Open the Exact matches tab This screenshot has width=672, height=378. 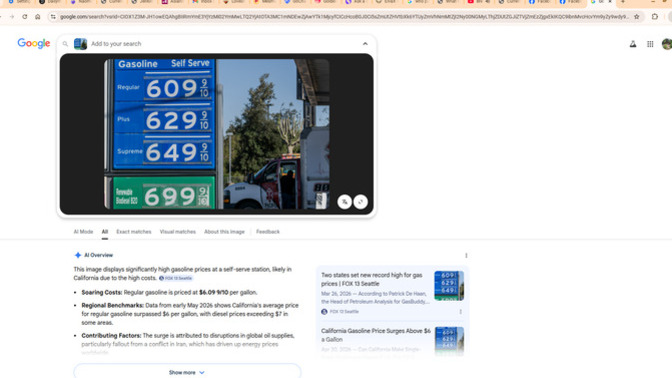coord(134,232)
